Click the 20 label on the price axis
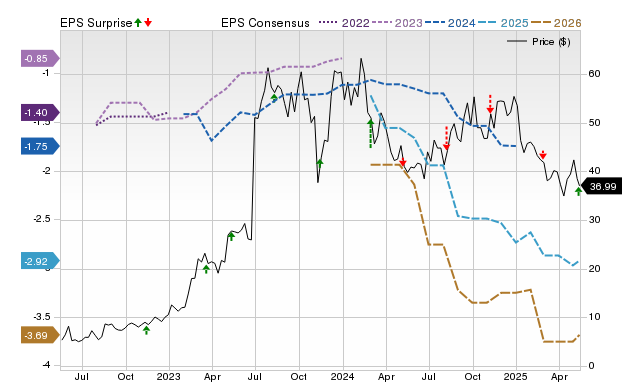Screen dimensions: 640x382 (594, 269)
